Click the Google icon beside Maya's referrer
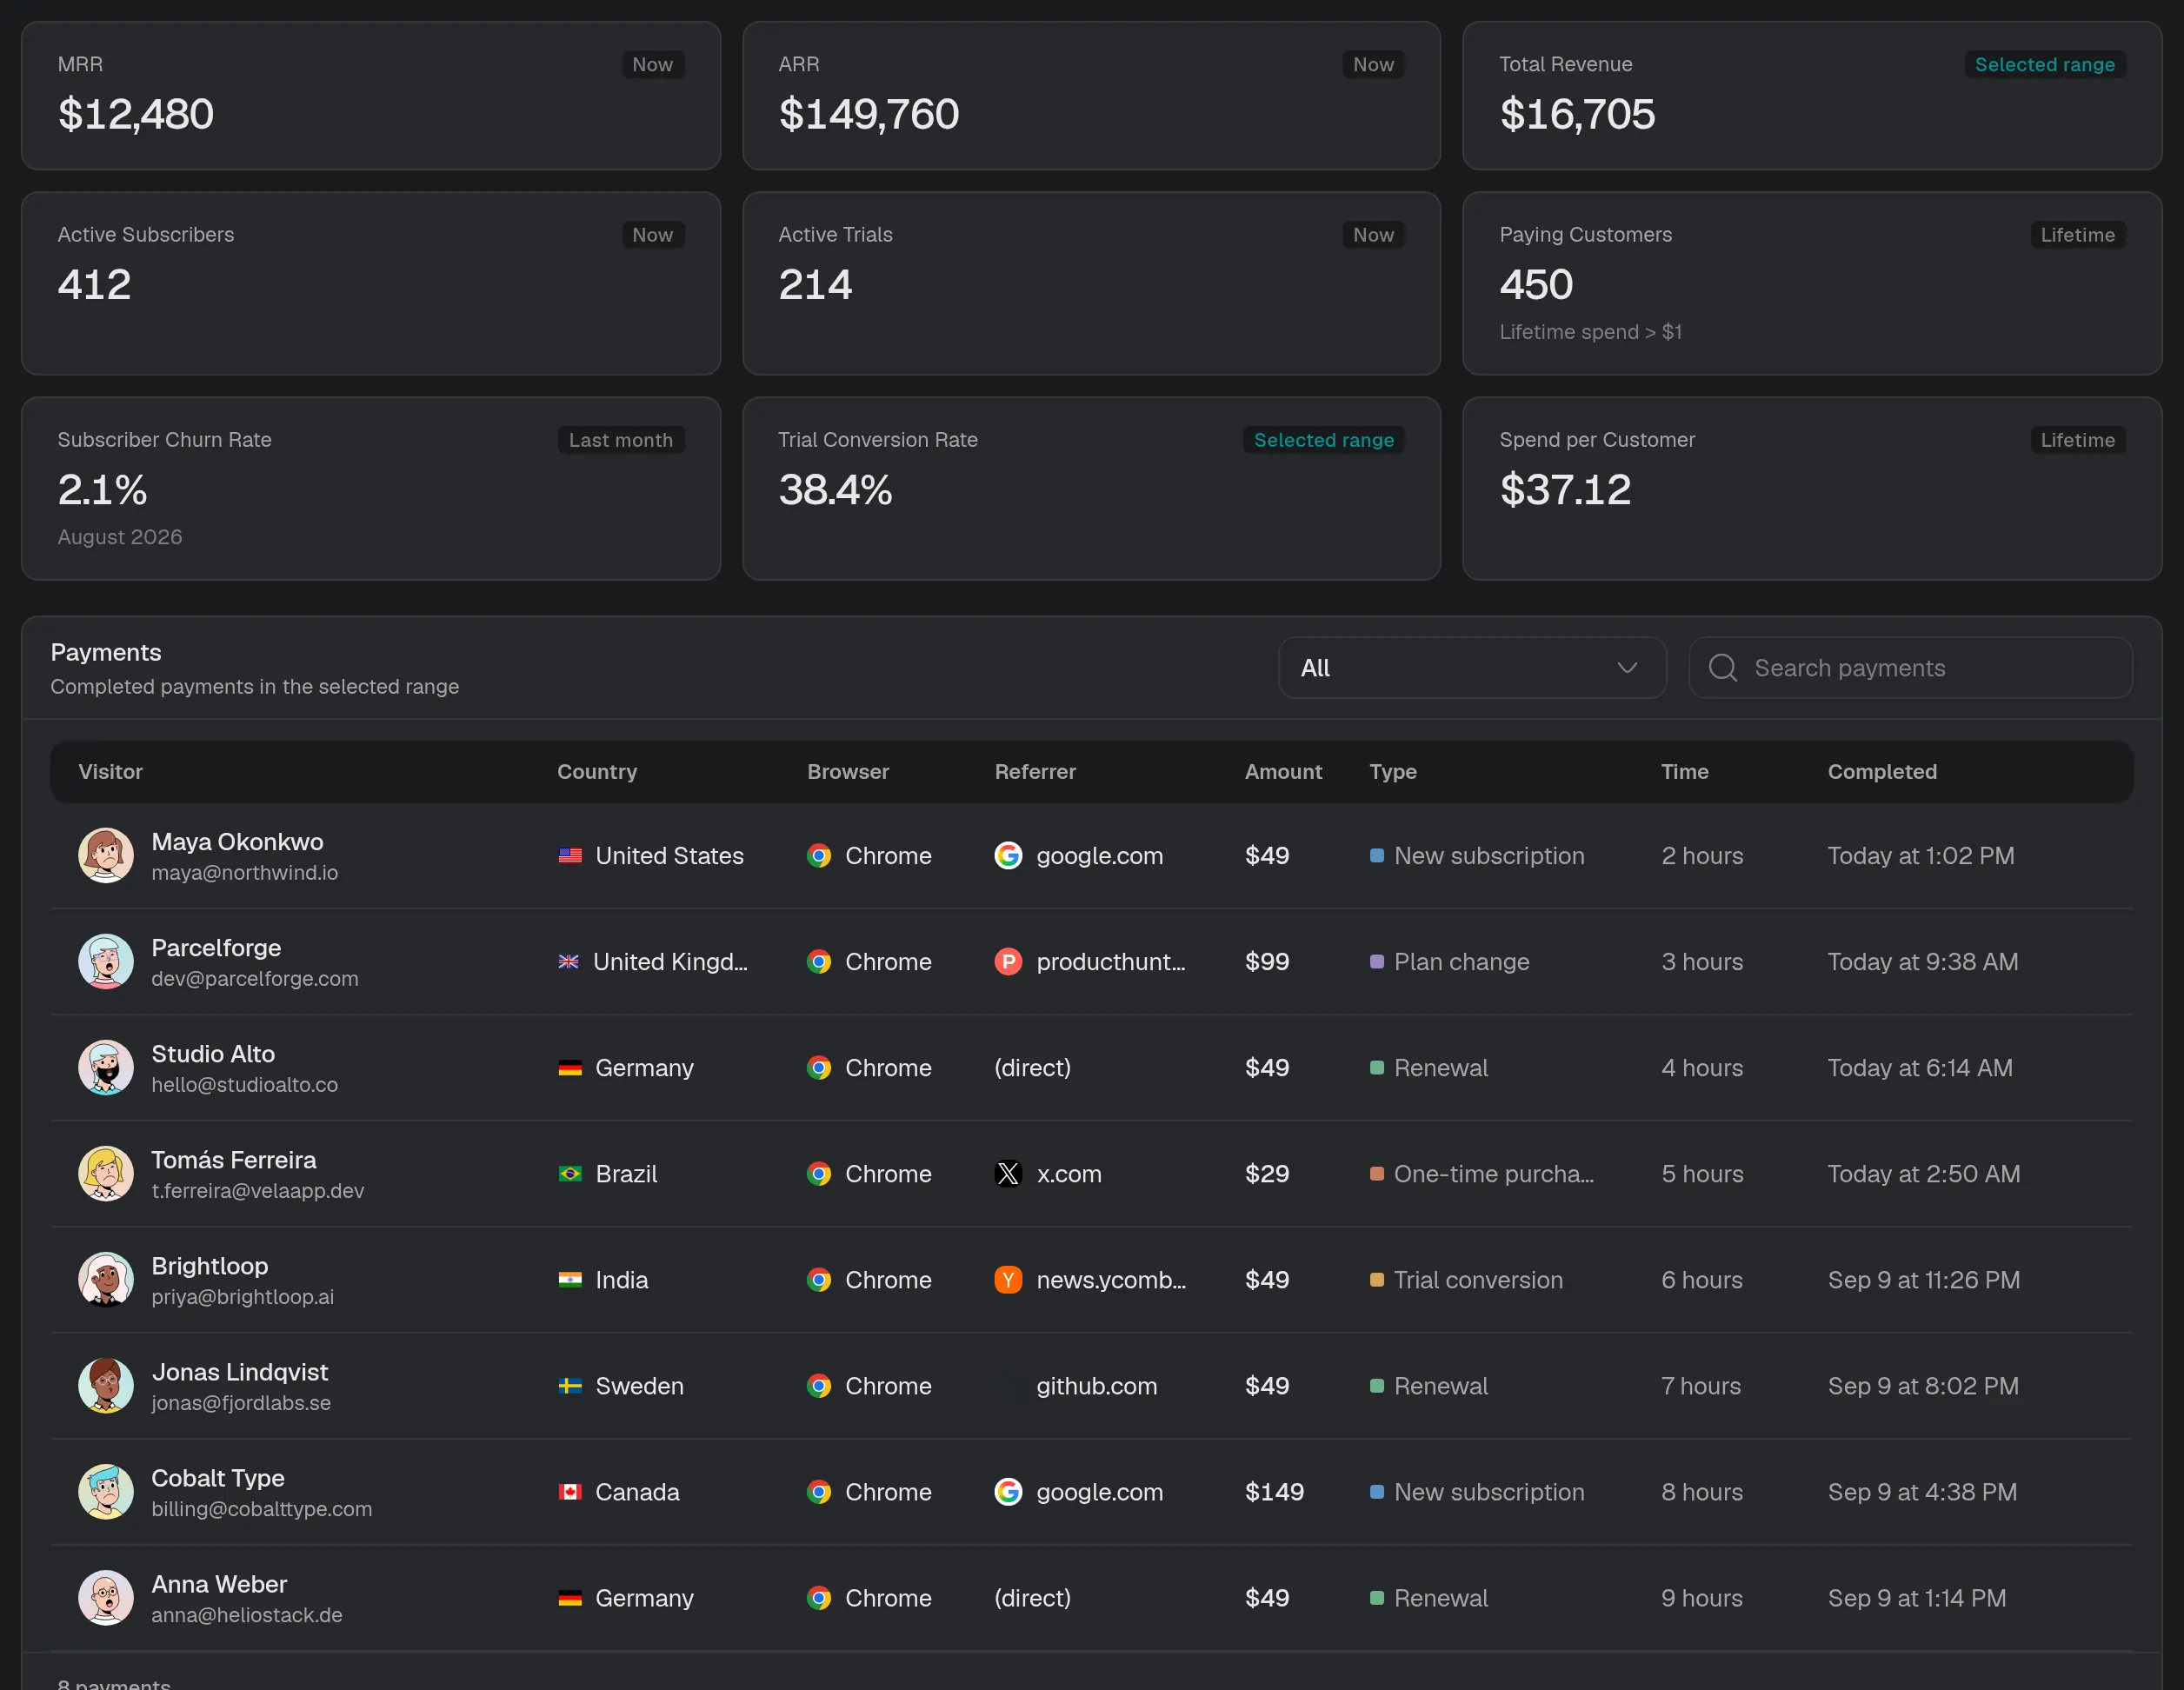The width and height of the screenshot is (2184, 1690). 1008,856
